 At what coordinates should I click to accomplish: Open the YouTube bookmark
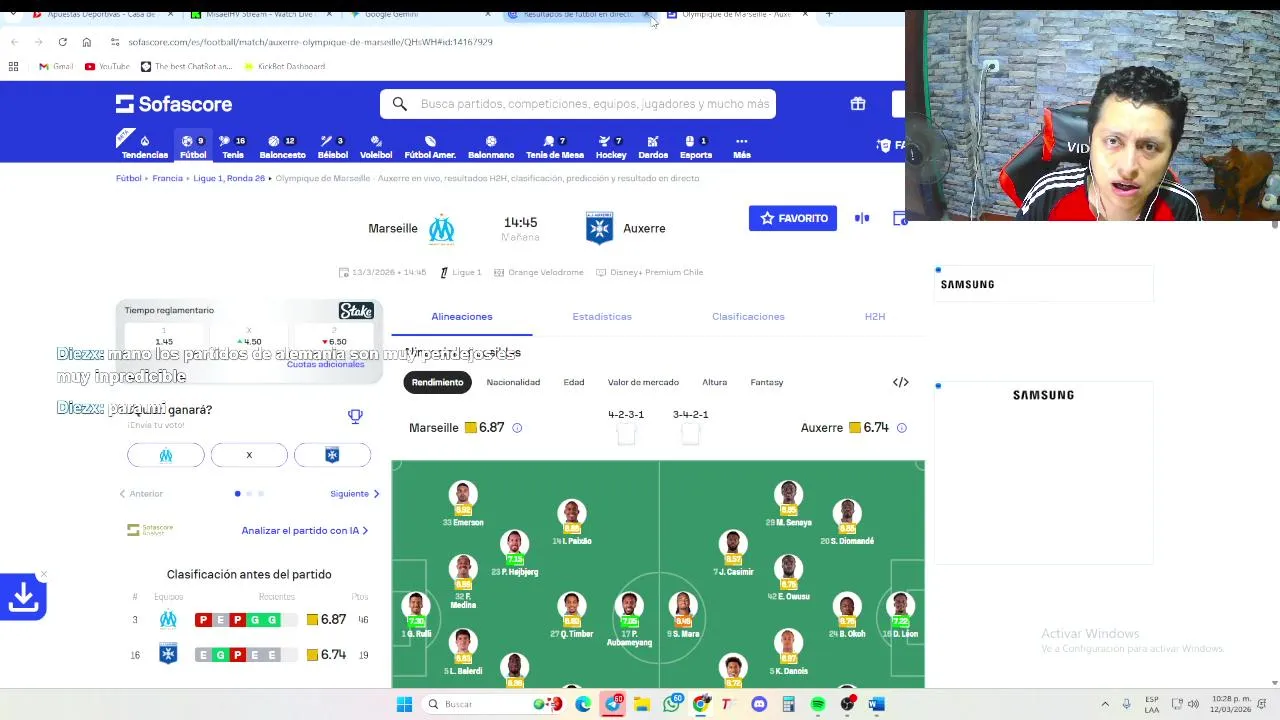point(107,66)
